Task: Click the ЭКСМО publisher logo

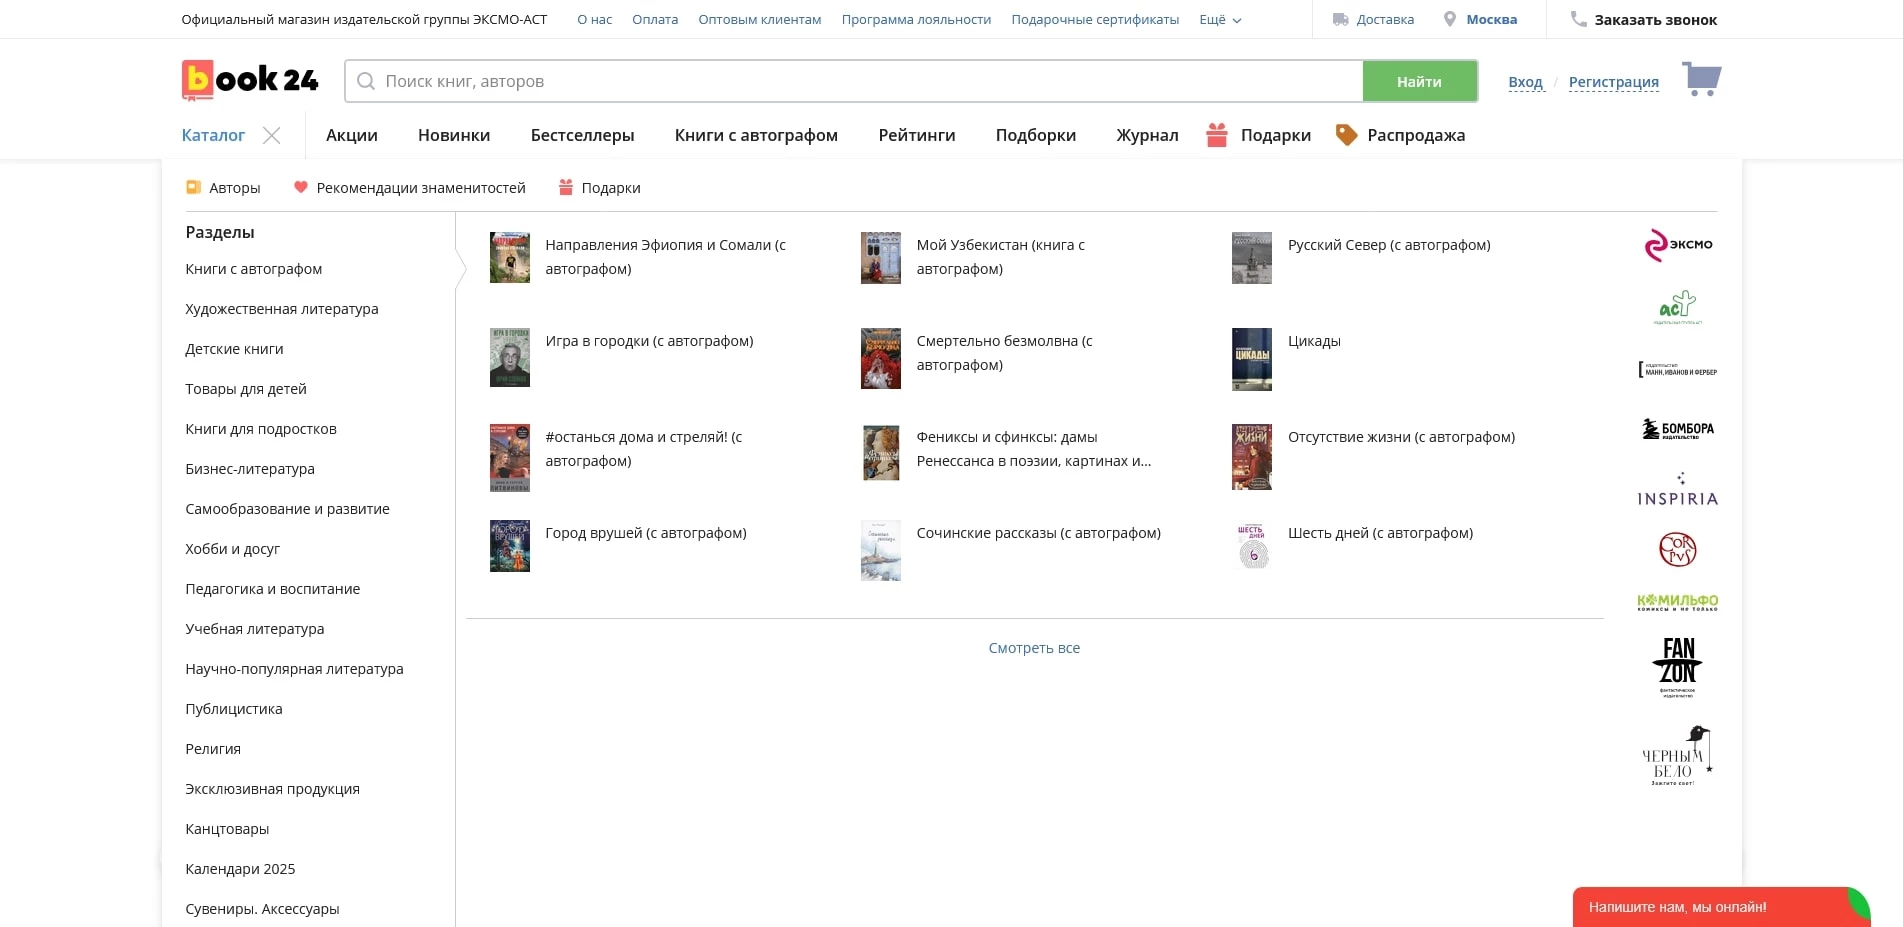Action: pos(1678,245)
